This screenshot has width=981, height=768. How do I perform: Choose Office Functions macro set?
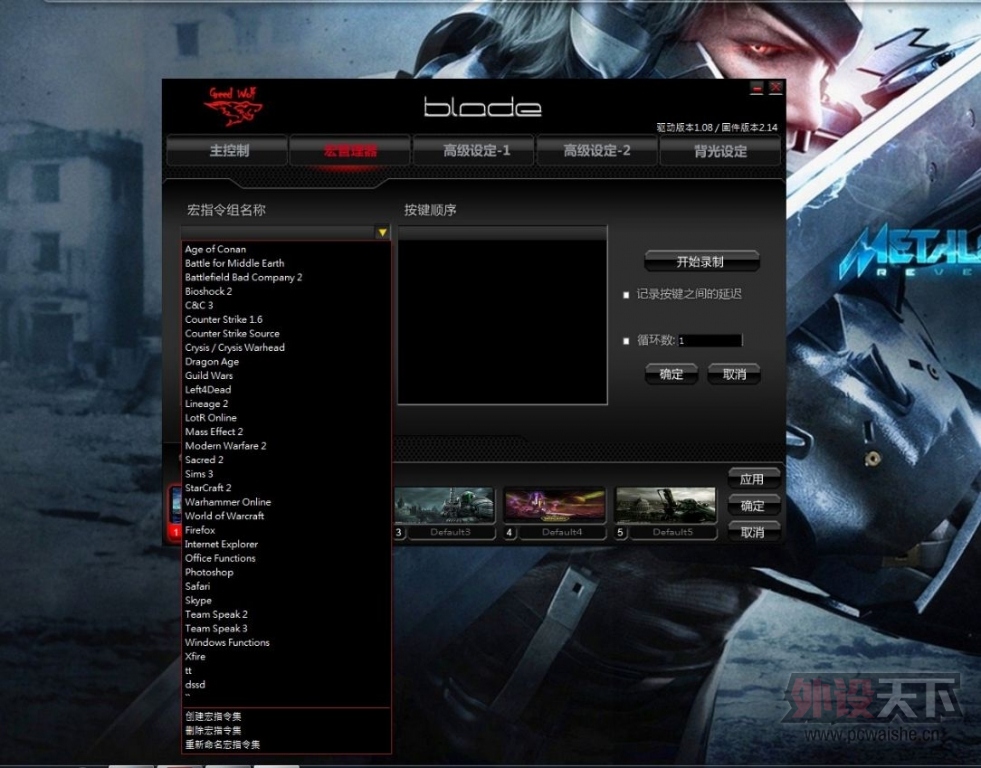pos(220,558)
